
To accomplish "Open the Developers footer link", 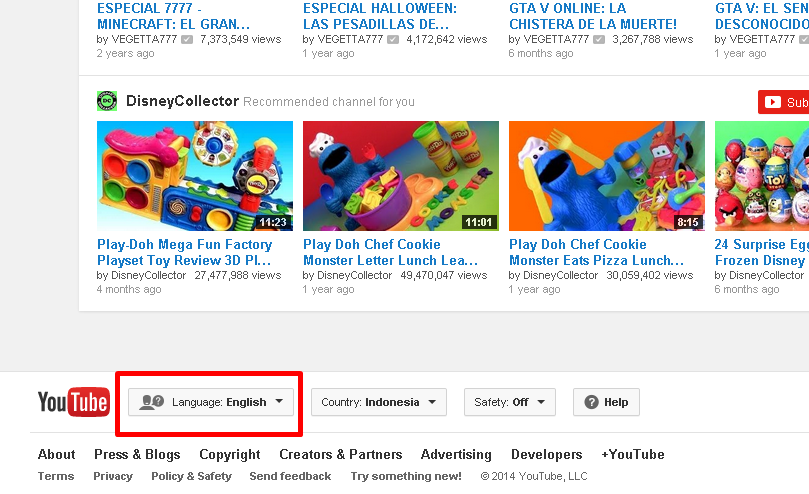I will coord(546,455).
